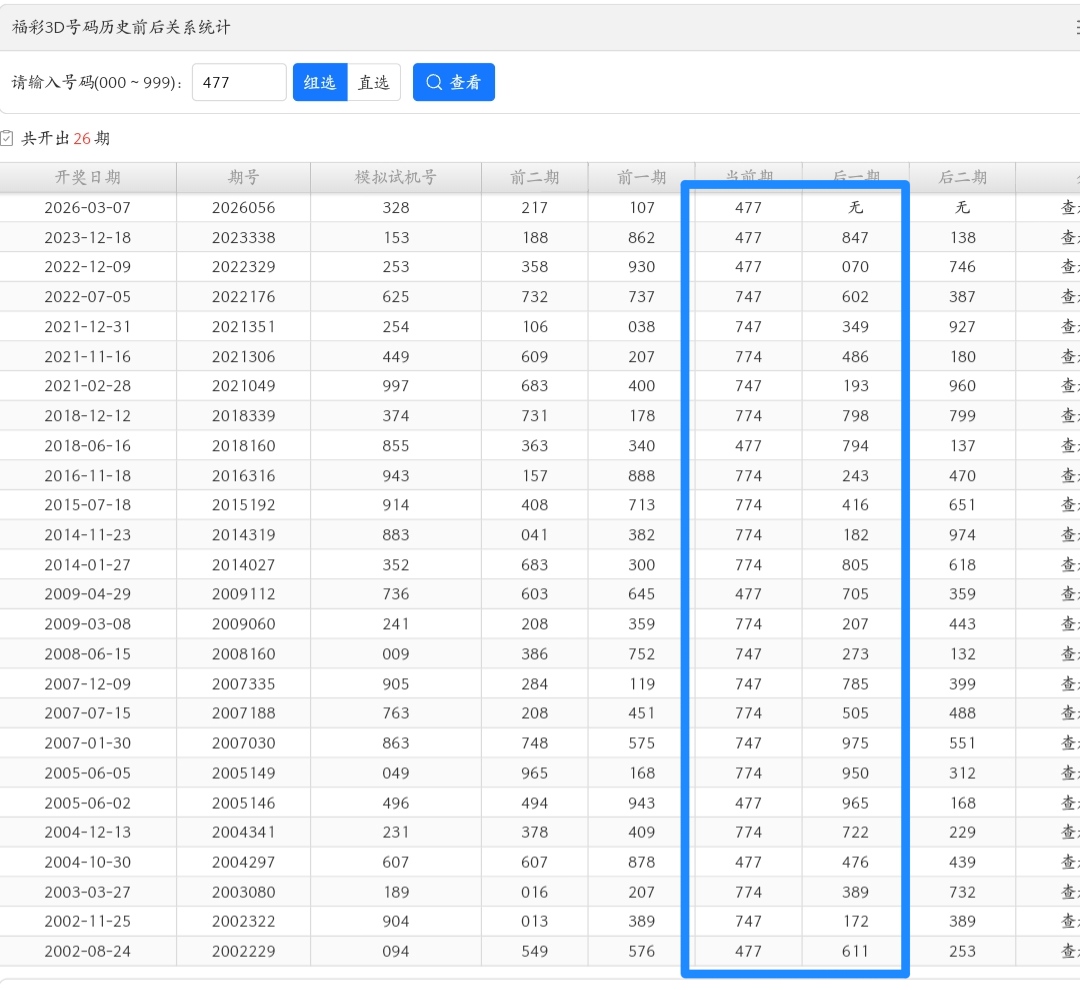Open the 查 link for row 2023-12-18
The image size is (1080, 990).
(1069, 238)
